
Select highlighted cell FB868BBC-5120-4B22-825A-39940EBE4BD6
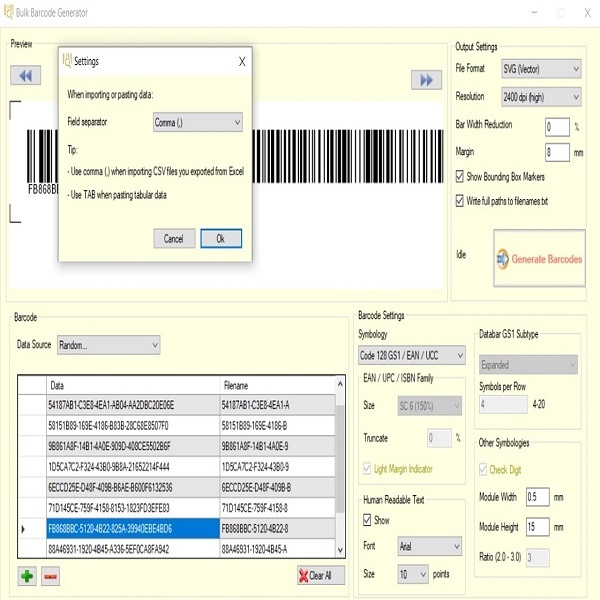click(x=133, y=529)
